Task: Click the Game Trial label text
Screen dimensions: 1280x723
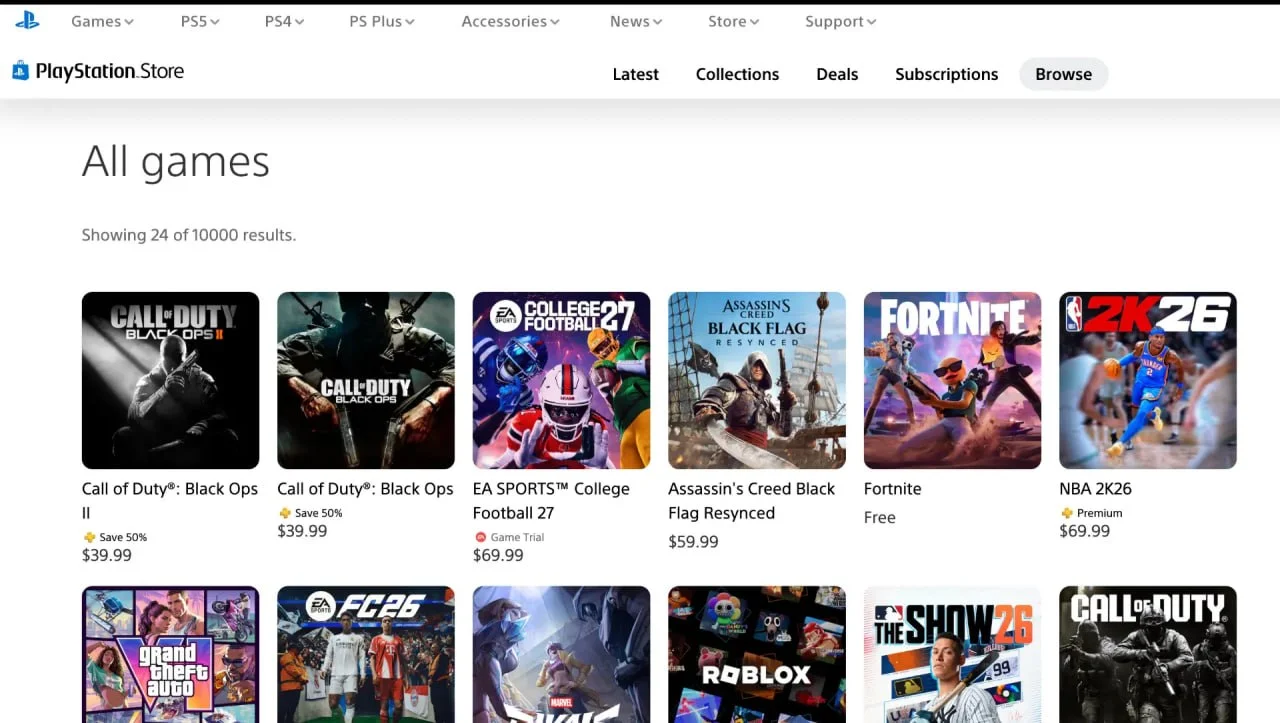Action: point(517,538)
